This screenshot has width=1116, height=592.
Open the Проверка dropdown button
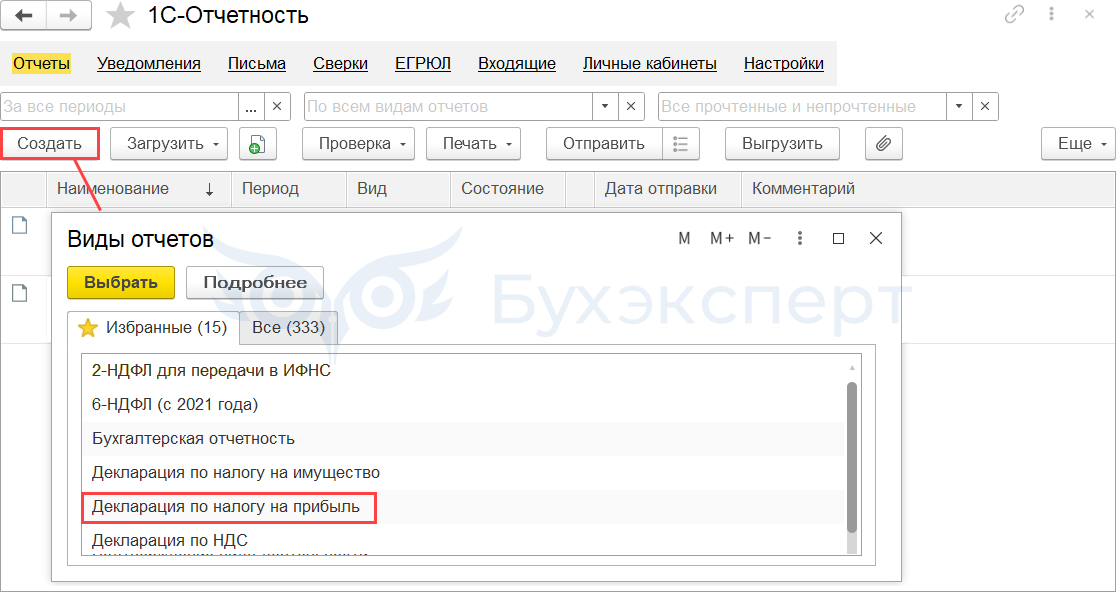point(358,144)
